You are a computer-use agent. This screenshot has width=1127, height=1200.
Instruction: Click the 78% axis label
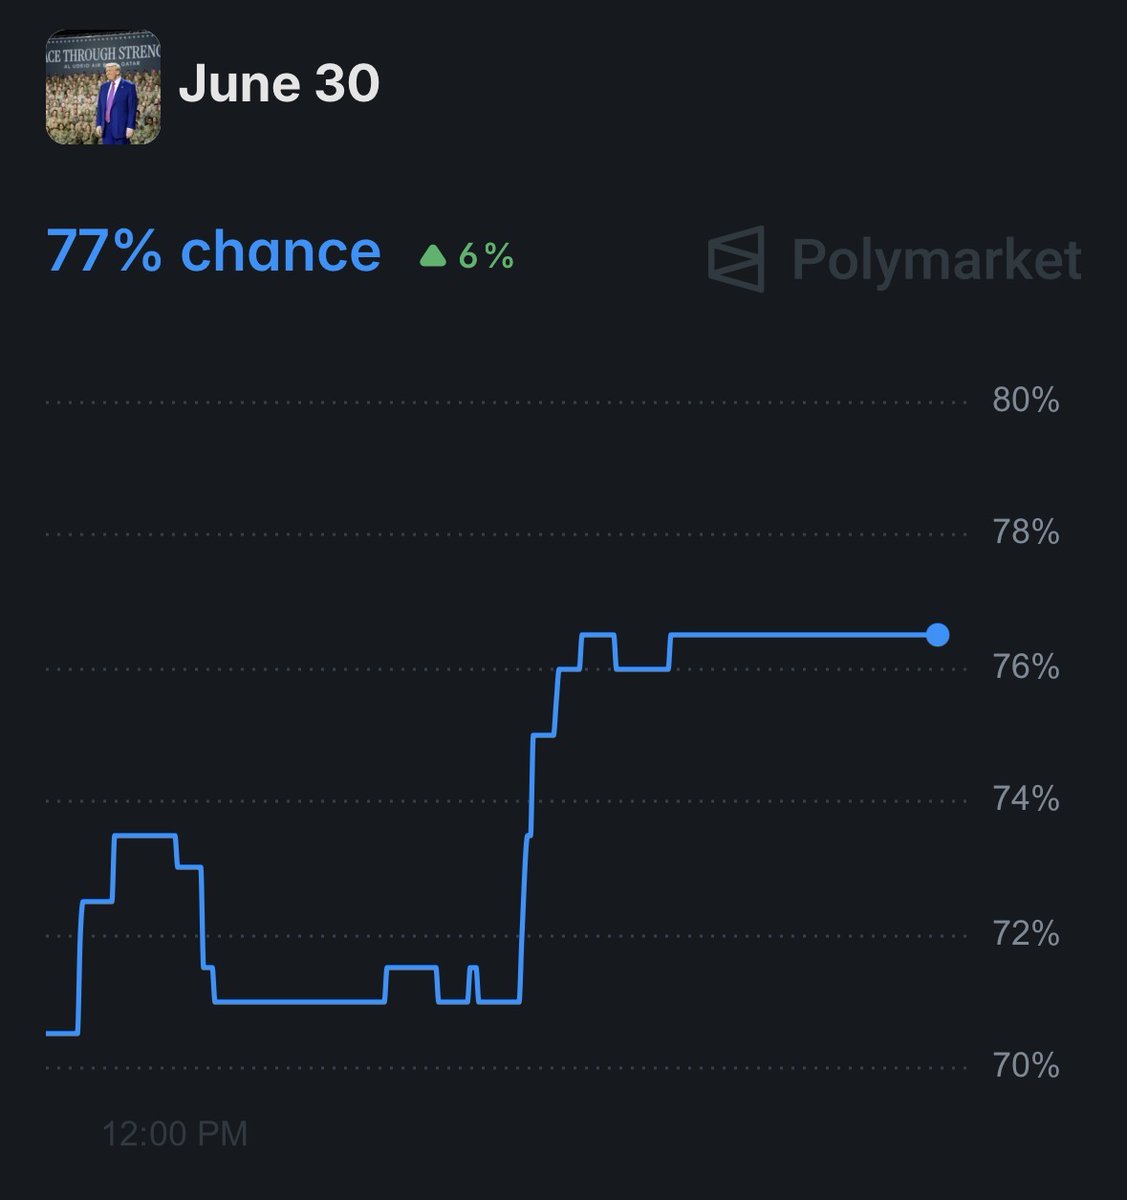(1025, 532)
